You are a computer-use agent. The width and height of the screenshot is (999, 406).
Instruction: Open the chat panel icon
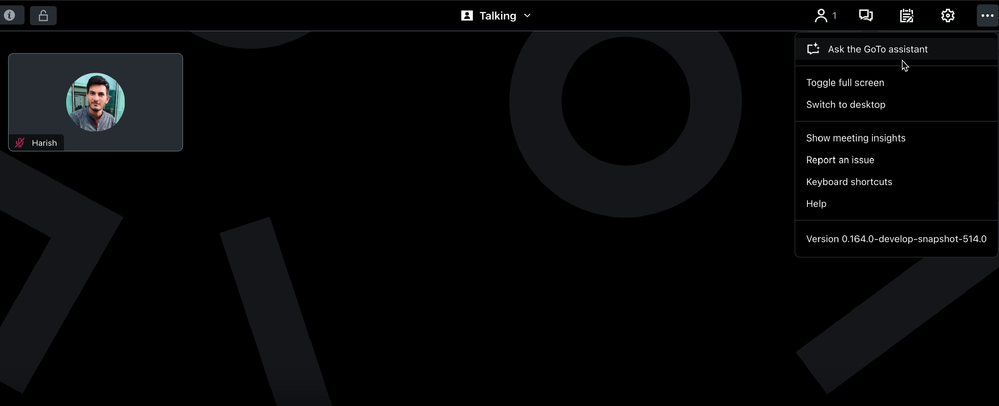click(866, 16)
